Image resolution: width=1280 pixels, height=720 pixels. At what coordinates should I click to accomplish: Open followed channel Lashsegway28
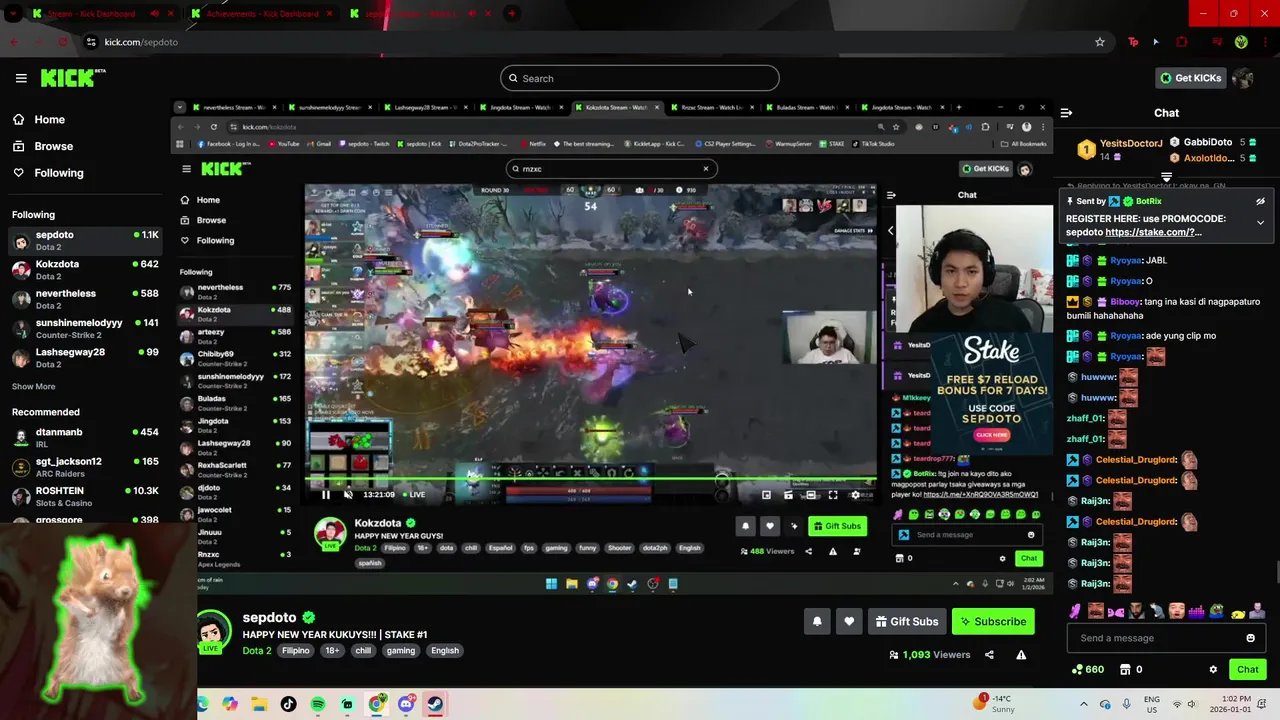pyautogui.click(x=86, y=357)
